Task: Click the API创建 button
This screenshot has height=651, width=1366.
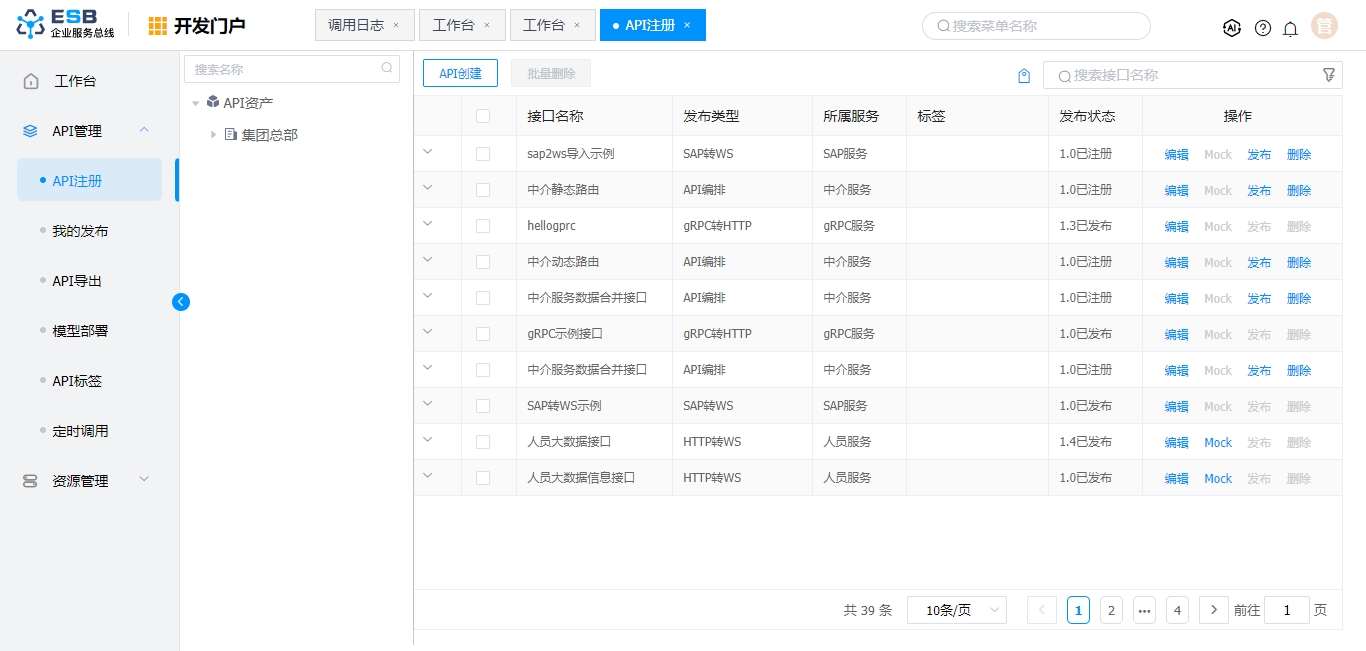Action: [460, 73]
